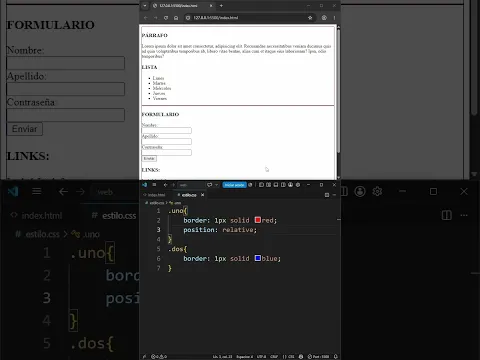Click the .dos selector on line 5
The height and width of the screenshot is (360, 480).
pyautogui.click(x=176, y=249)
